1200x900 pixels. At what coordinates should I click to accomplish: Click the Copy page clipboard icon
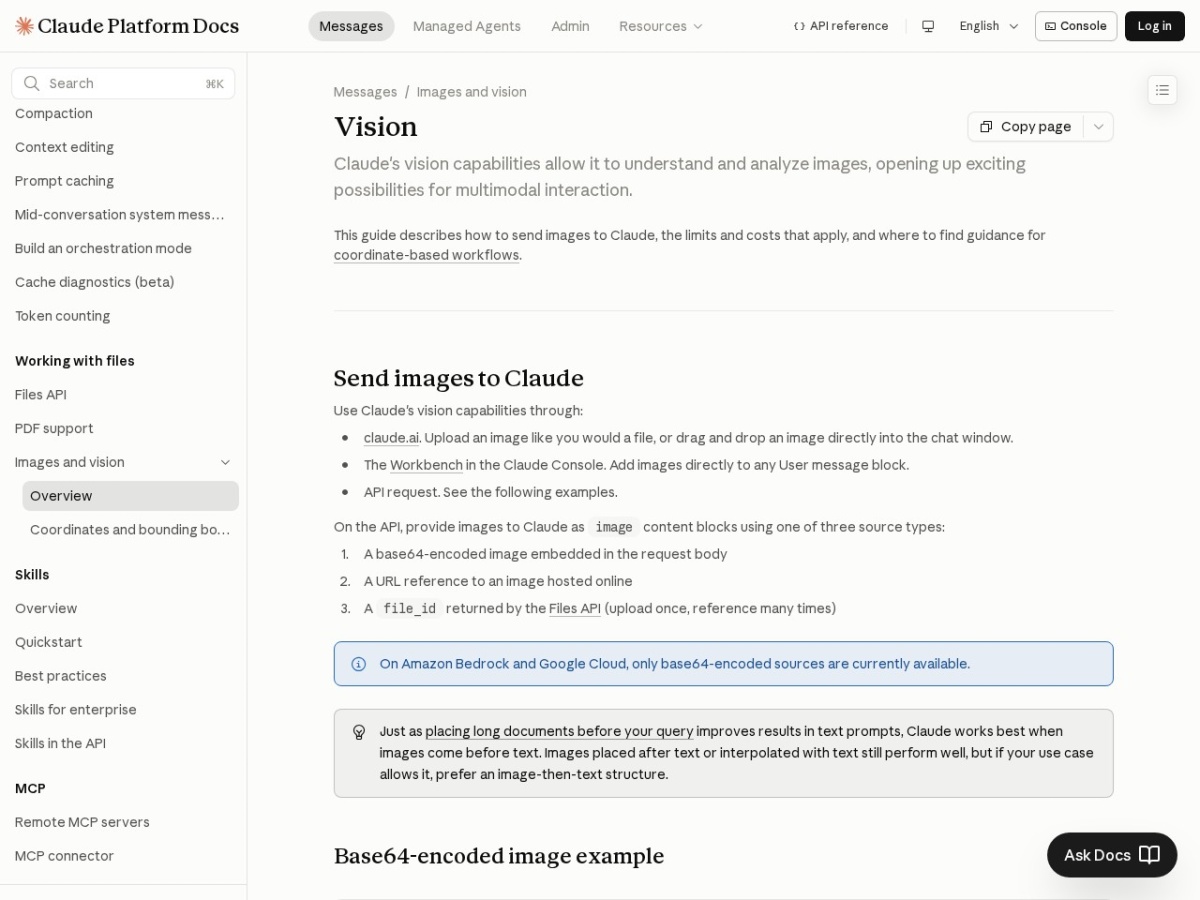986,127
